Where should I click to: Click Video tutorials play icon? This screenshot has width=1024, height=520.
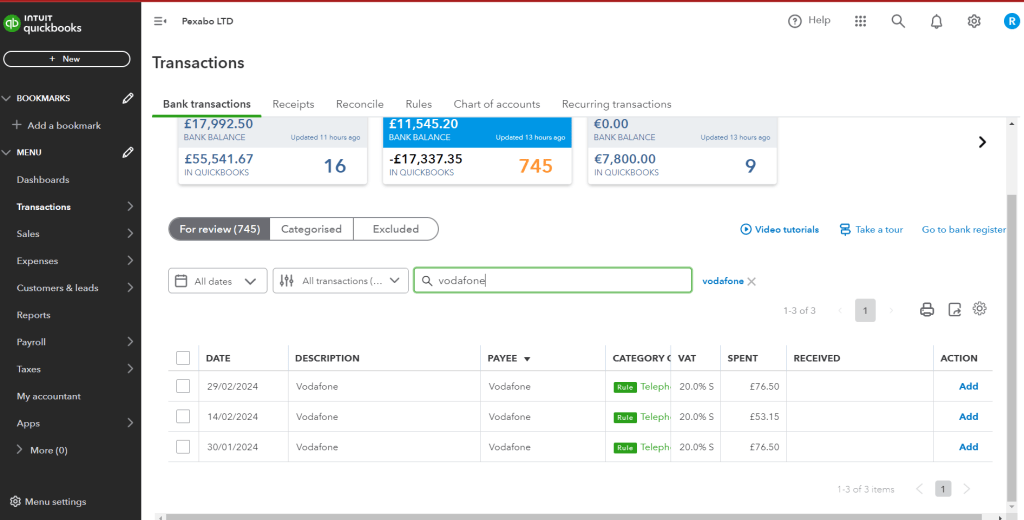(x=746, y=229)
